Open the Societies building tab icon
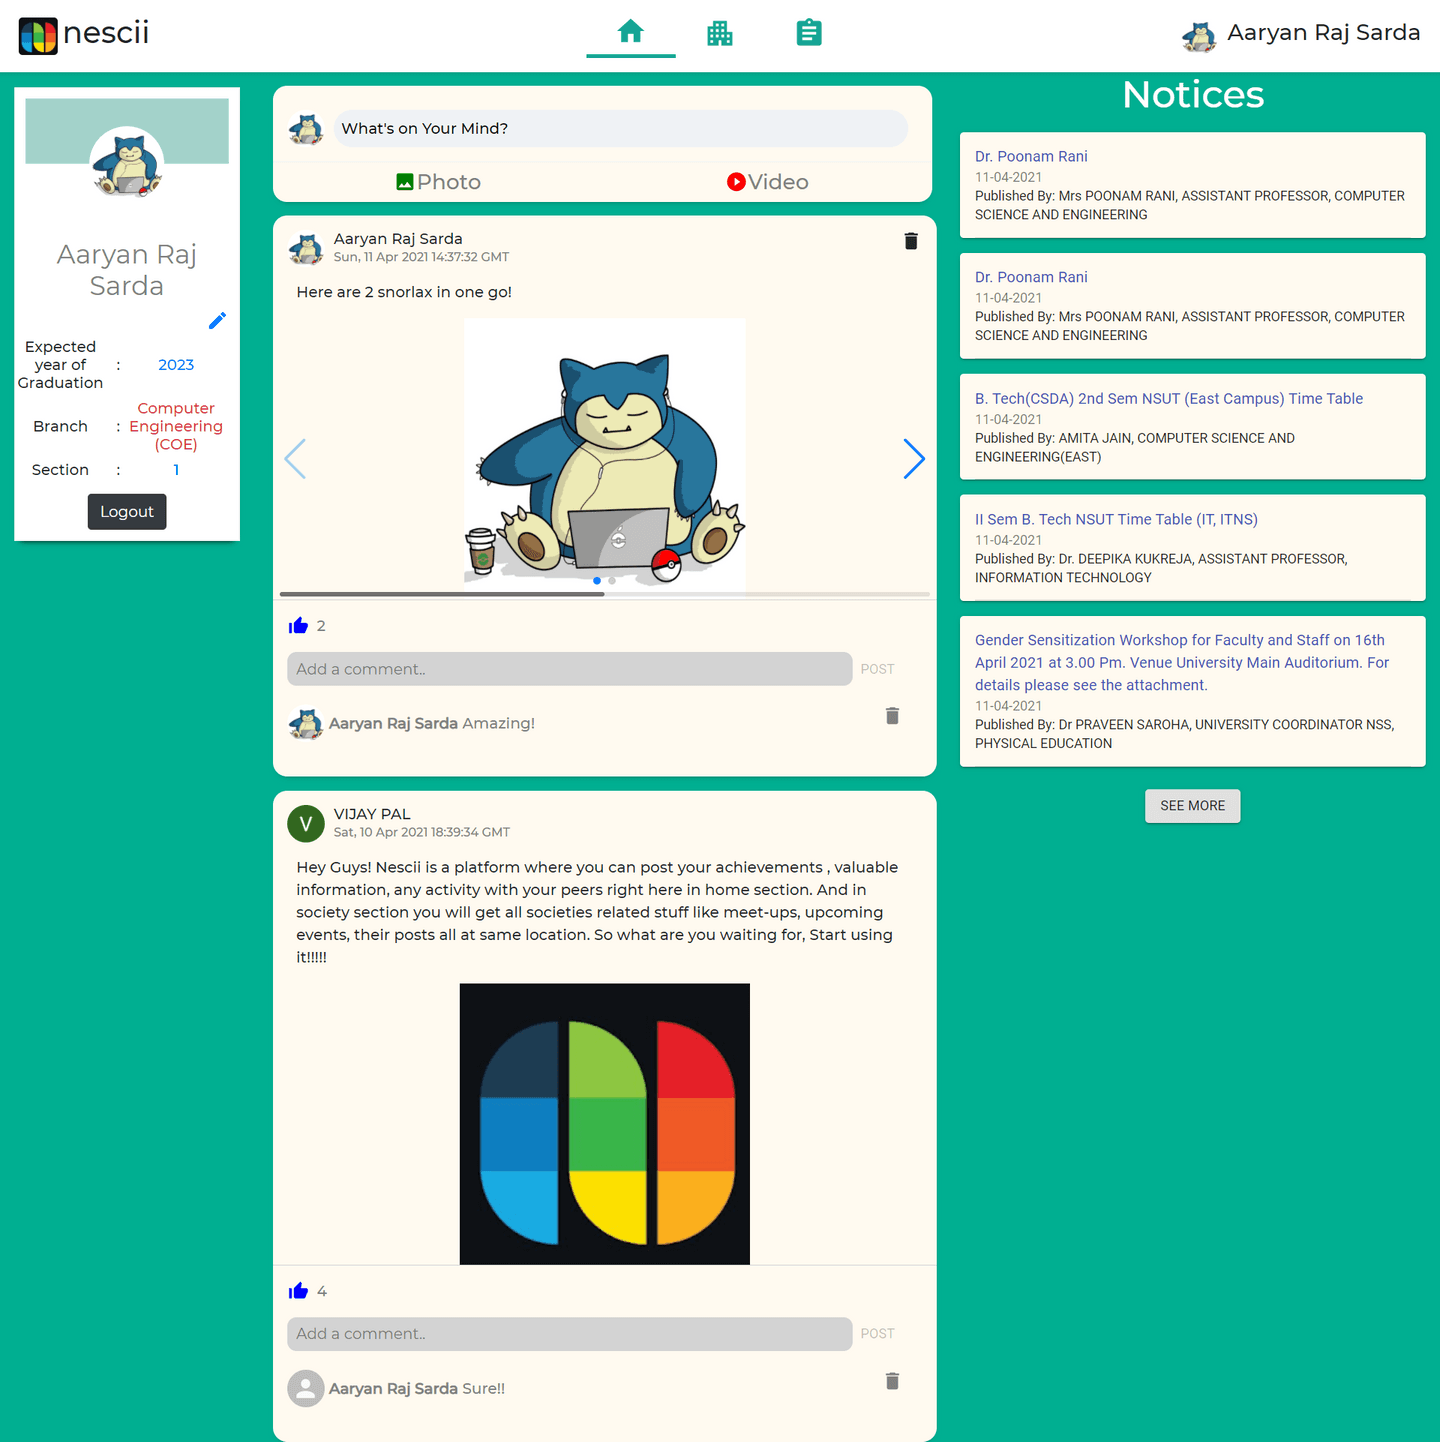Image resolution: width=1440 pixels, height=1442 pixels. point(720,33)
